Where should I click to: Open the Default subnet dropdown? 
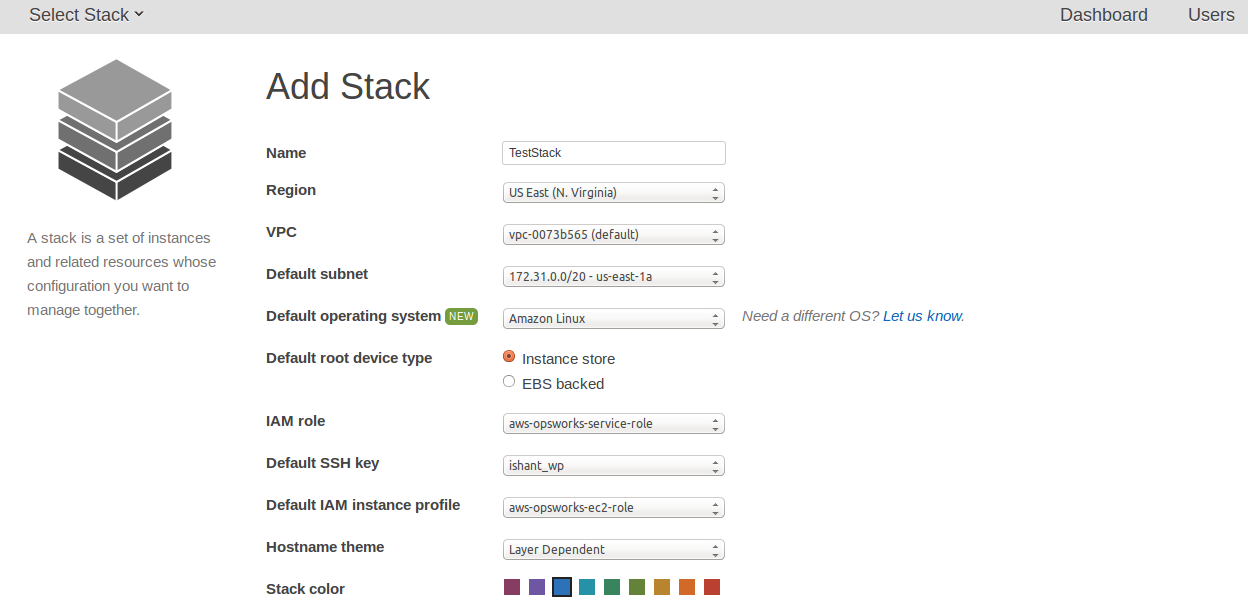click(613, 277)
